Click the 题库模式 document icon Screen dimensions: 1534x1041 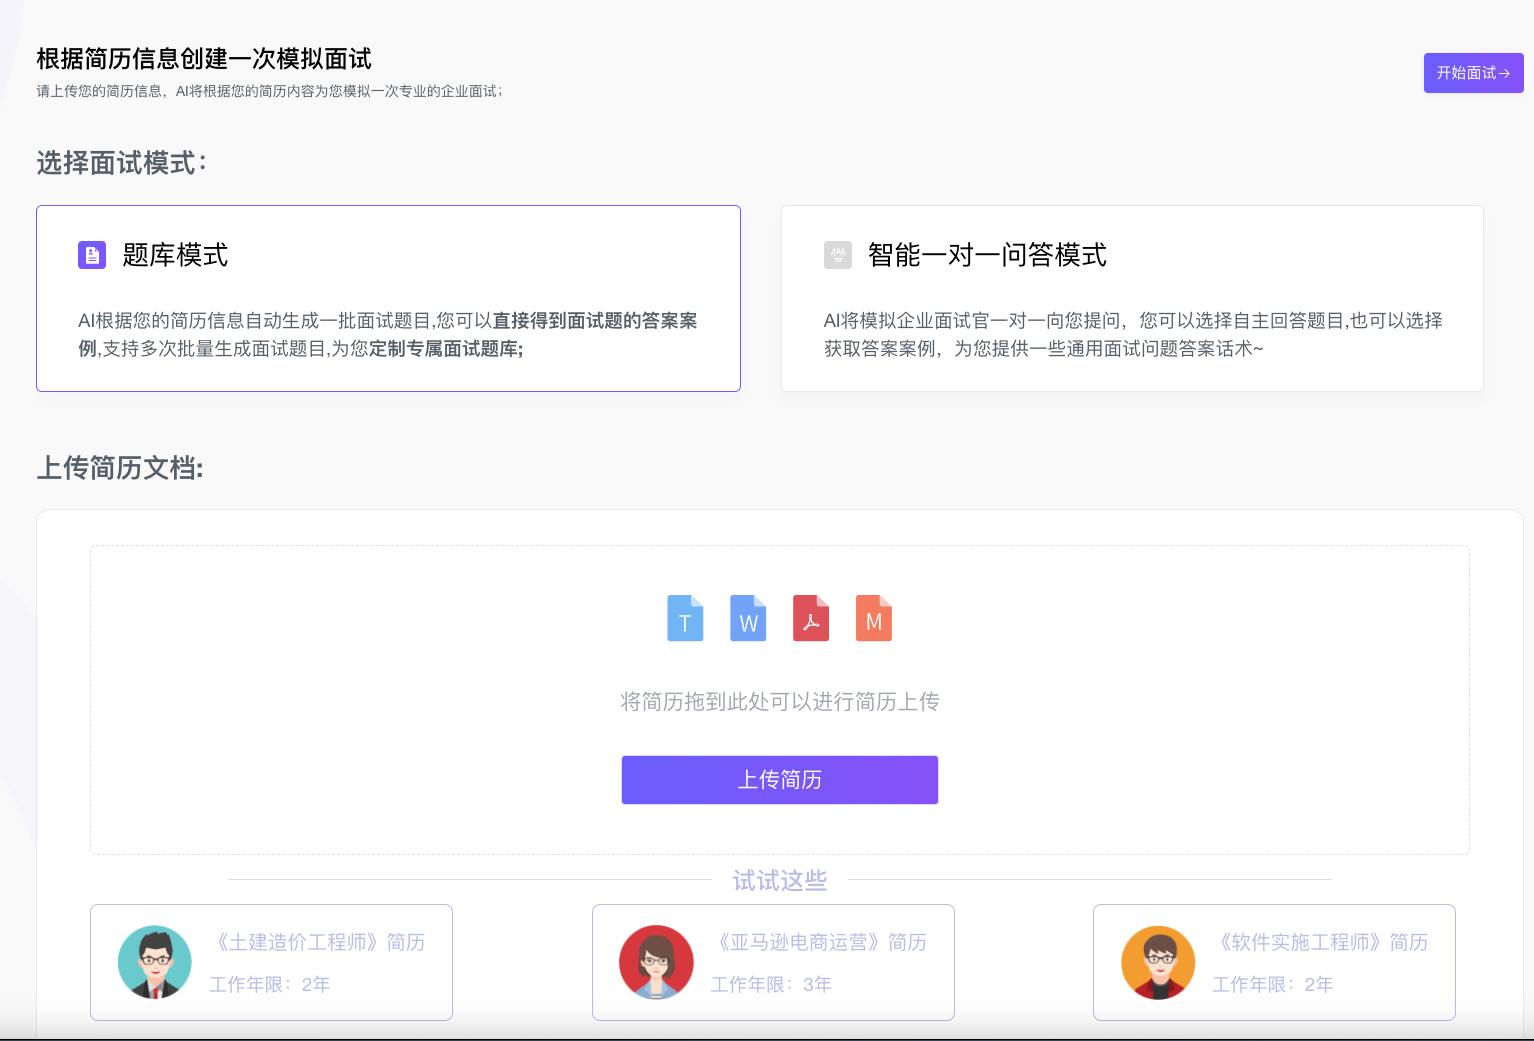[x=92, y=255]
